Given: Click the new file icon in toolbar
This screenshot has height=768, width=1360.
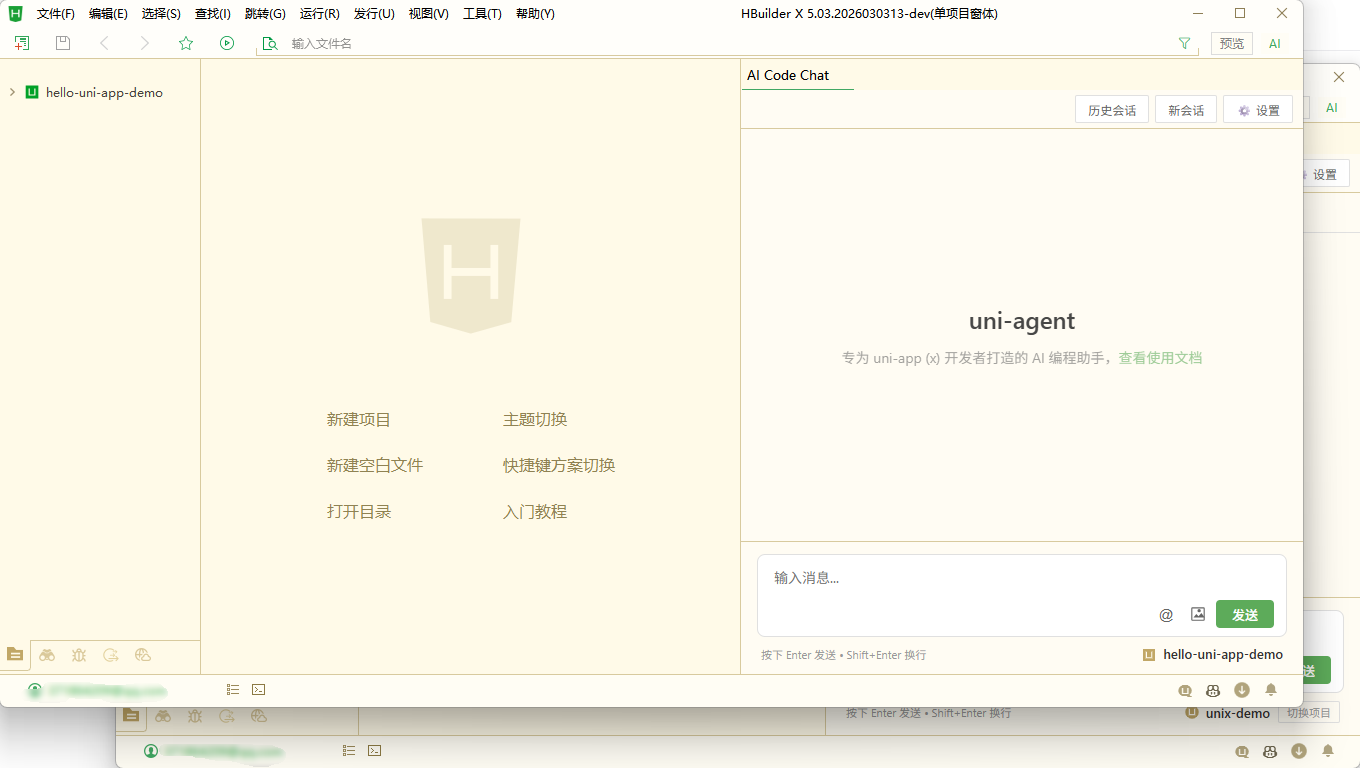Looking at the screenshot, I should [x=22, y=43].
